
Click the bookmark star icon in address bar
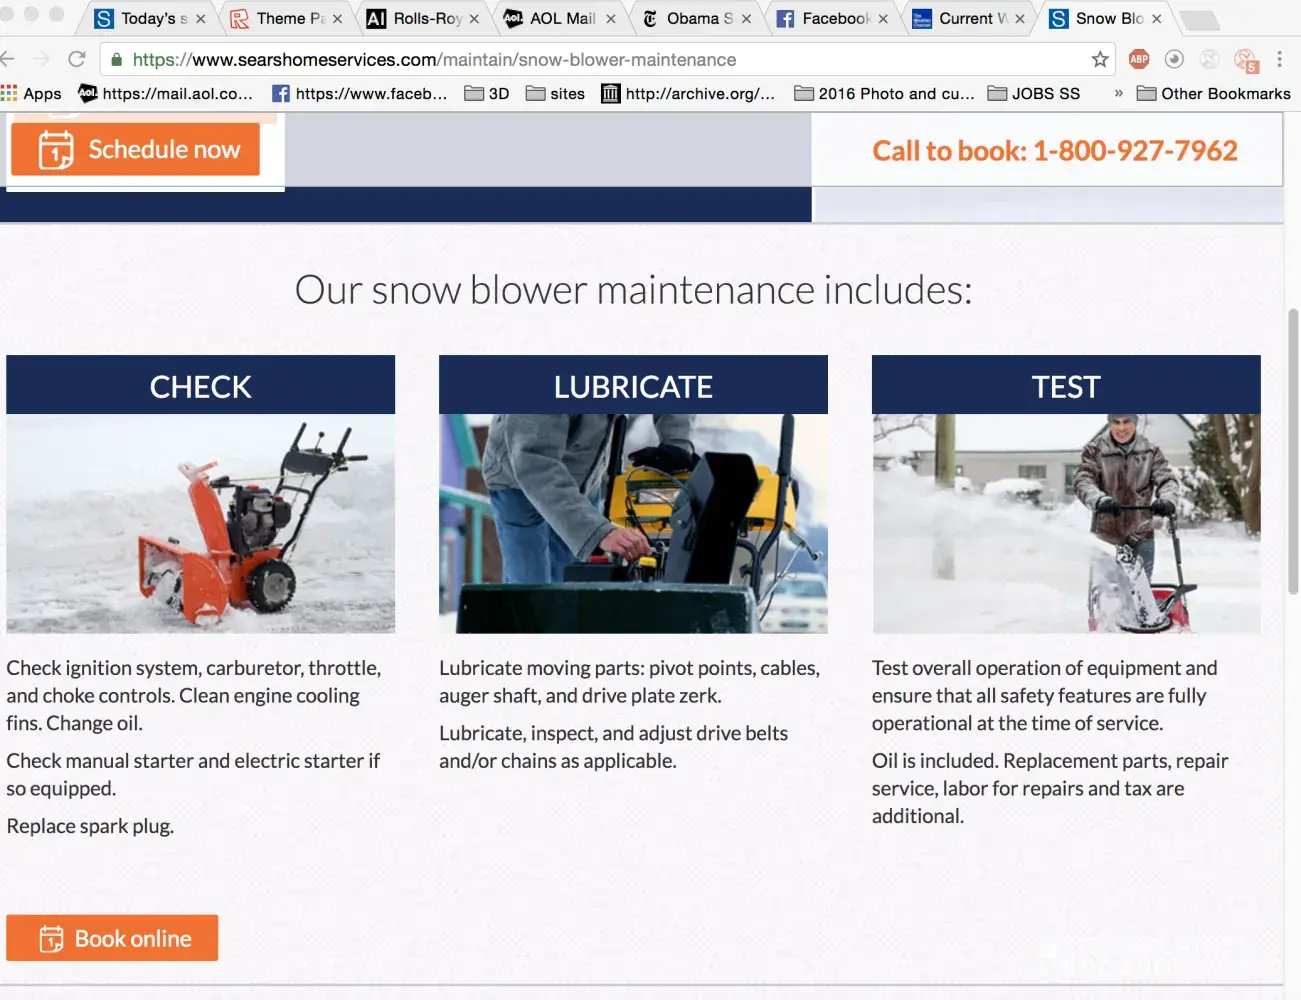click(1100, 59)
